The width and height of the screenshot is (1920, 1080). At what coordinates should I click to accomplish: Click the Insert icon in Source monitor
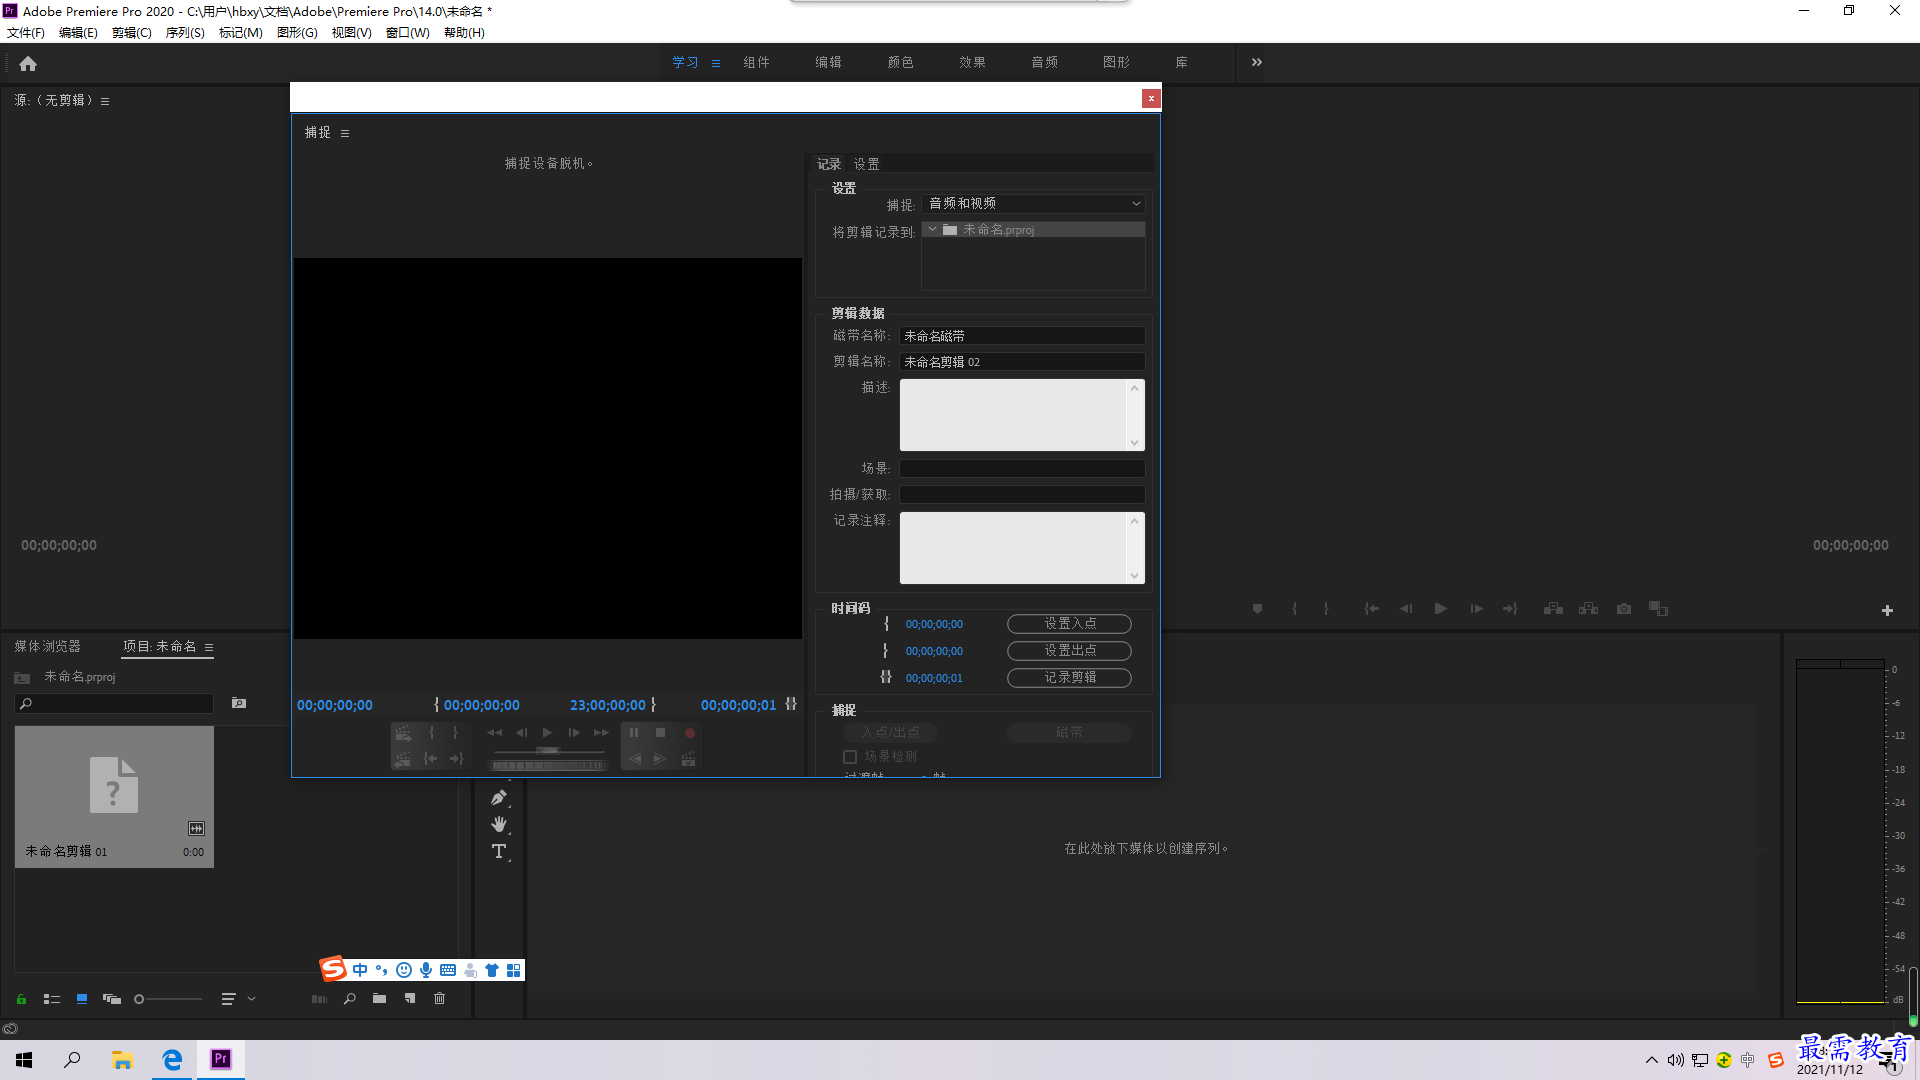tap(1553, 608)
